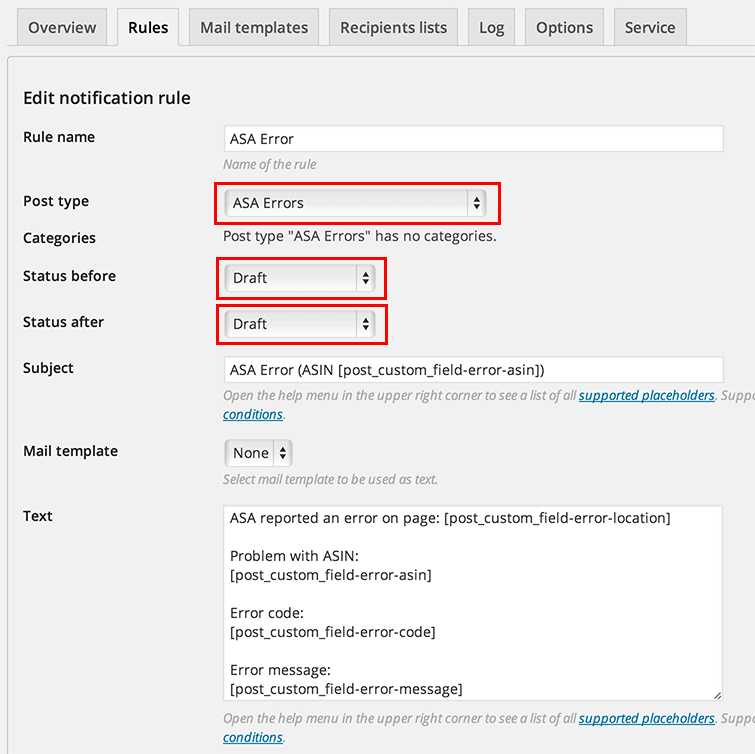Click the 'Rule name' label

click(x=59, y=137)
